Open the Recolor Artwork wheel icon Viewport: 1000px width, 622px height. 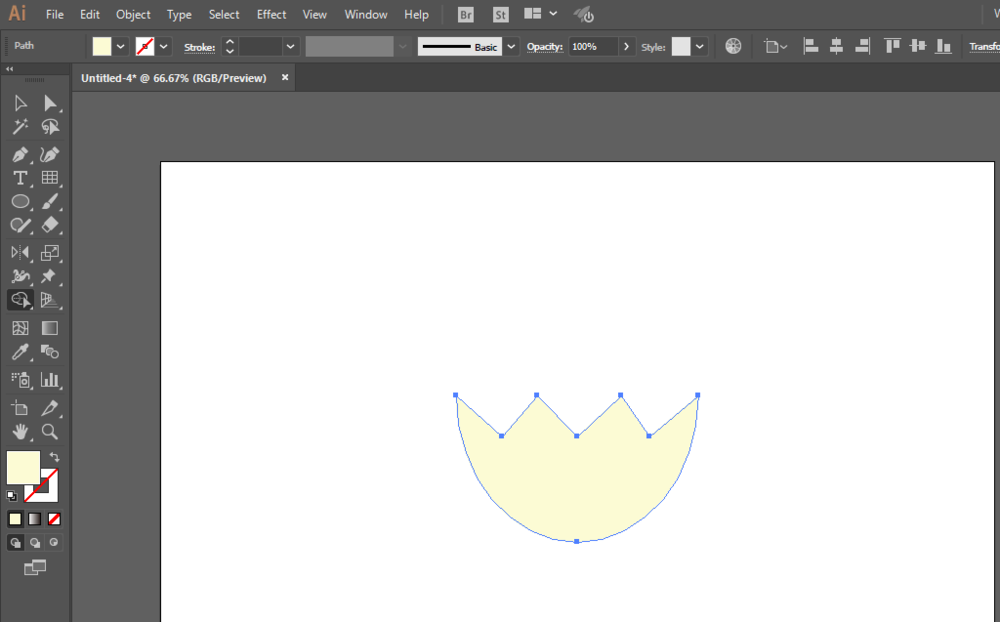point(733,46)
